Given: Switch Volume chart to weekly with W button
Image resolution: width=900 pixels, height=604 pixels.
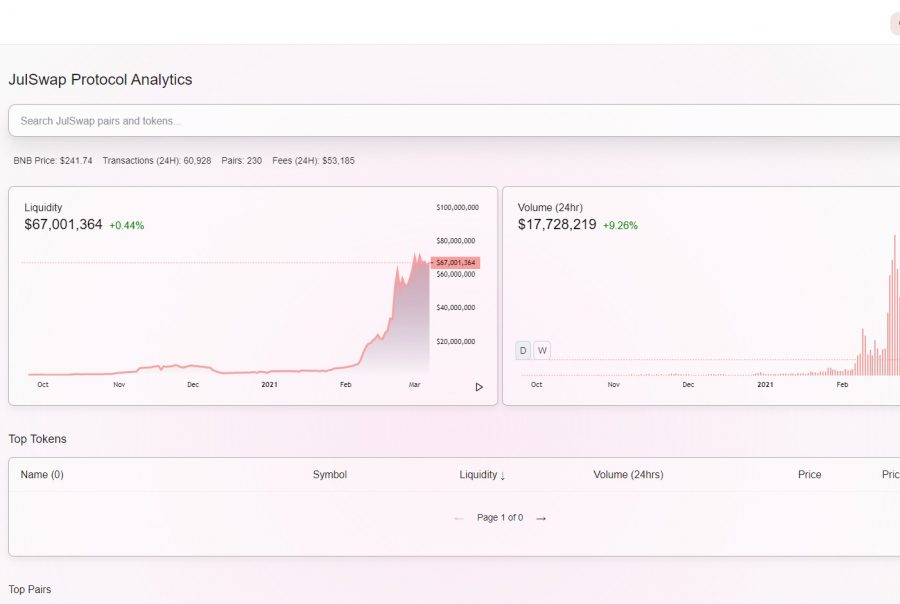Looking at the screenshot, I should 542,350.
